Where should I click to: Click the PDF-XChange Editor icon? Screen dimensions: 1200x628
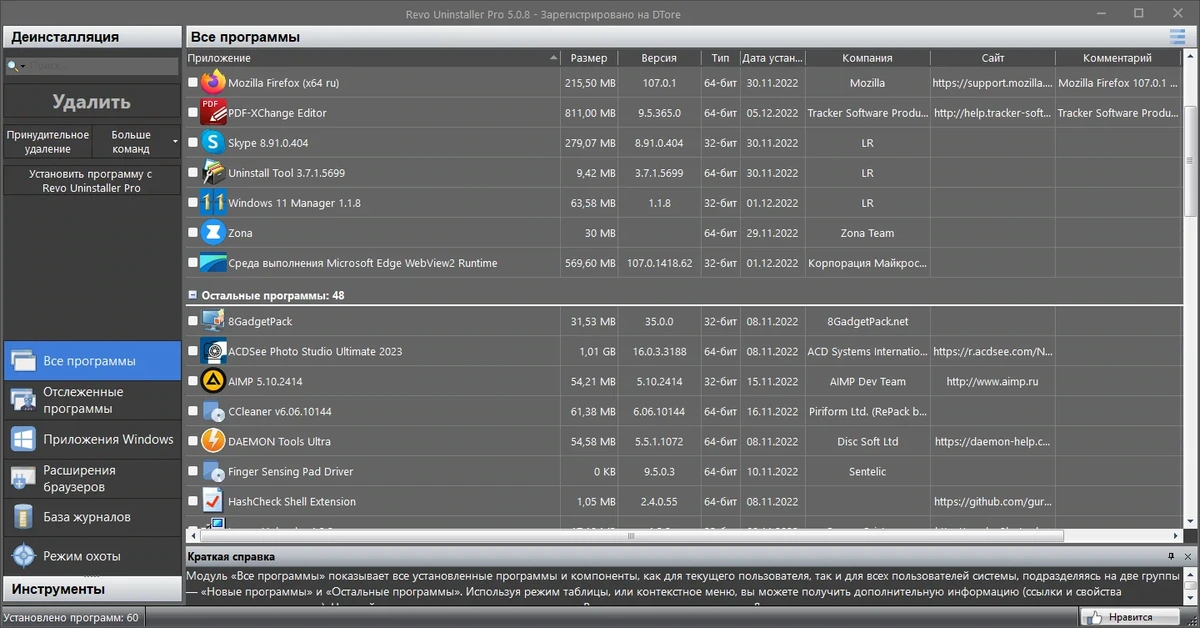[213, 113]
